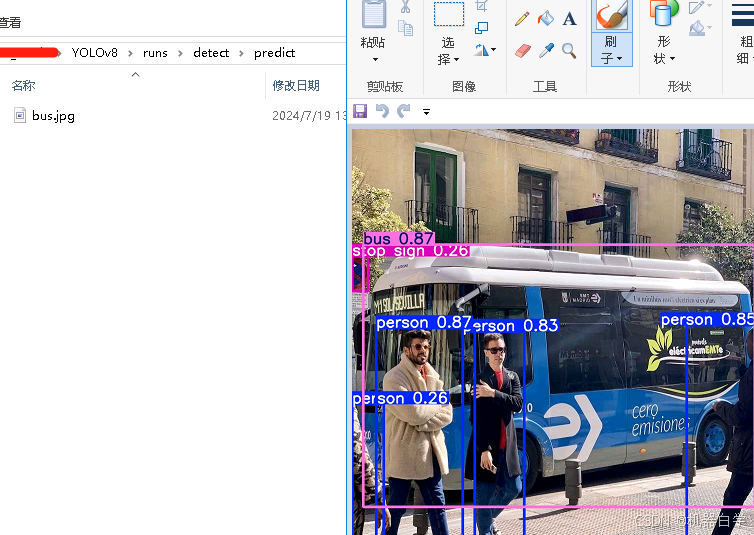
Task: Click the Redo arrow icon
Action: (404, 111)
